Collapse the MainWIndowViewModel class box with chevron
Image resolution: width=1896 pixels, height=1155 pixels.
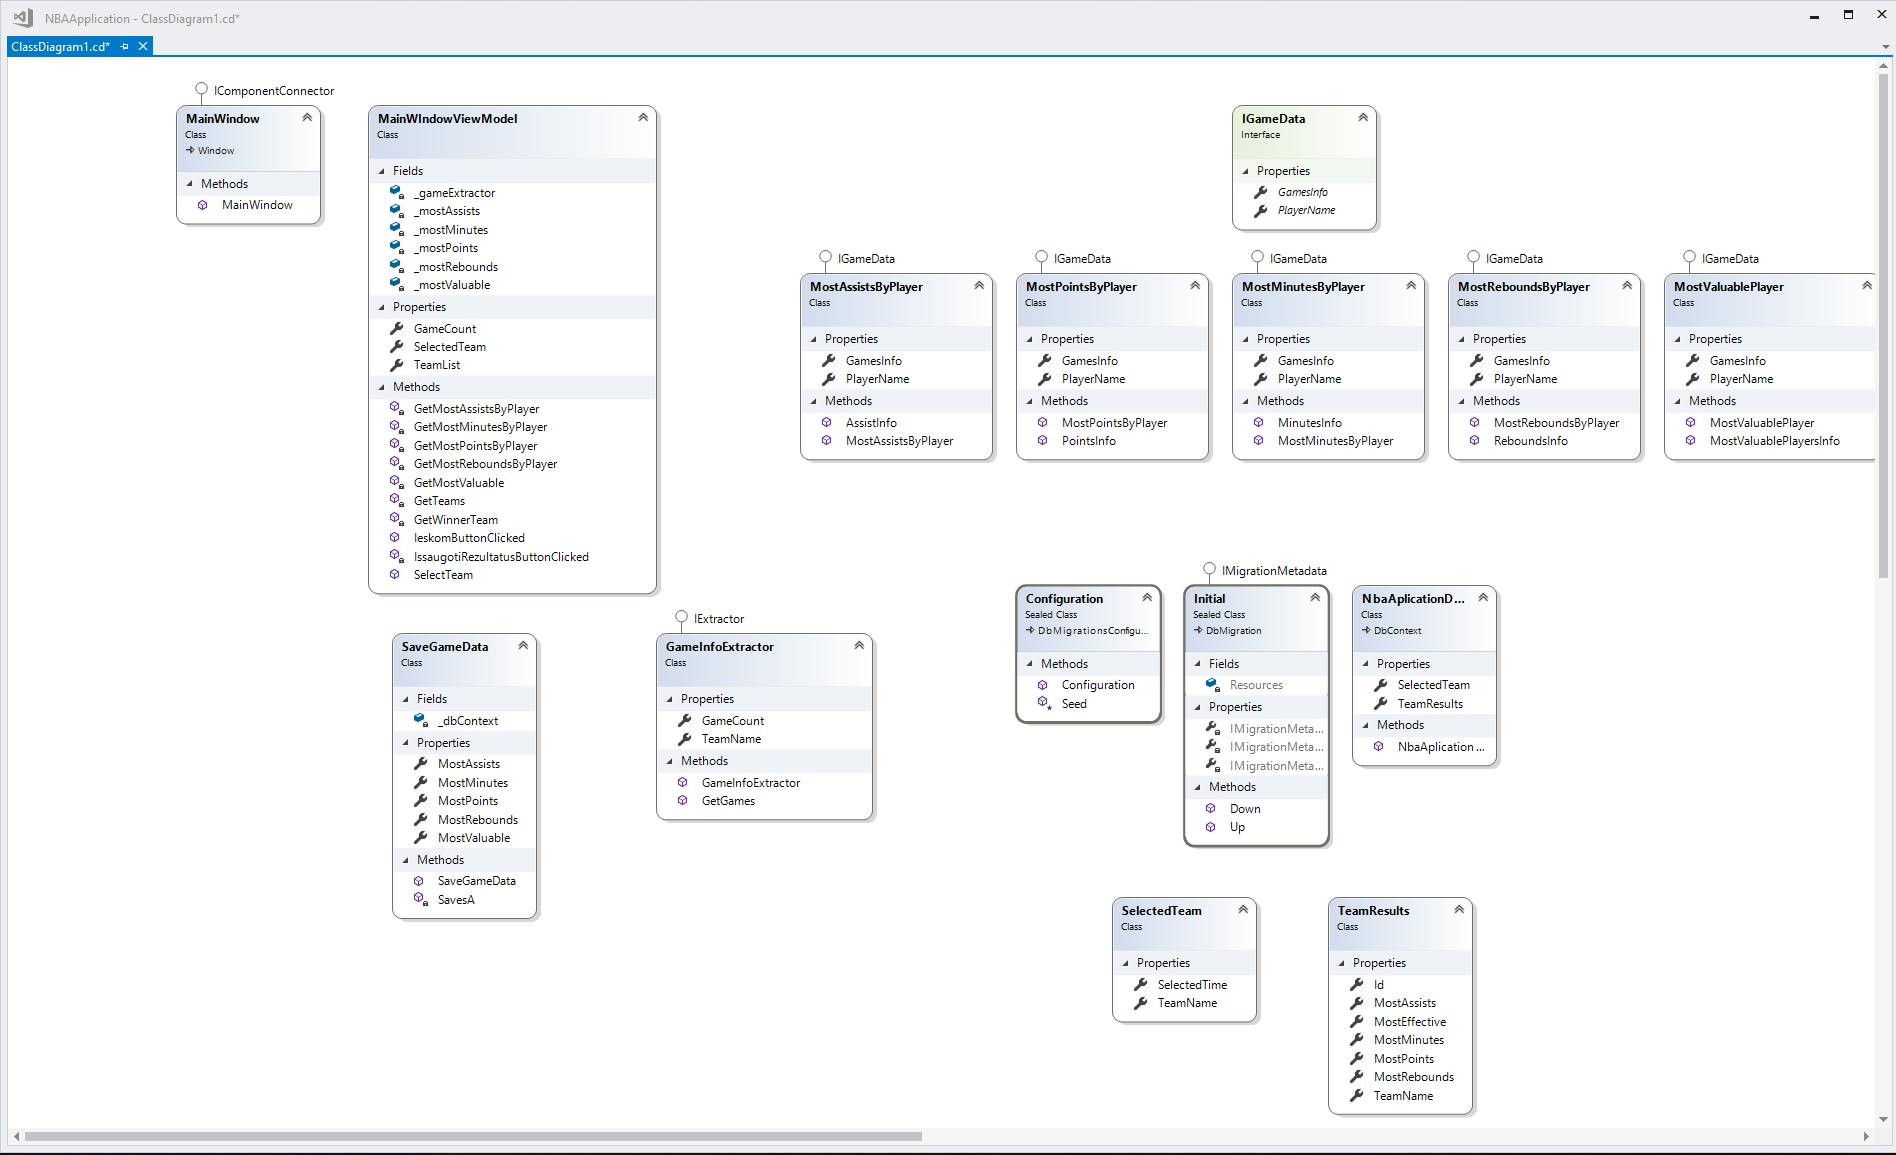(x=643, y=118)
